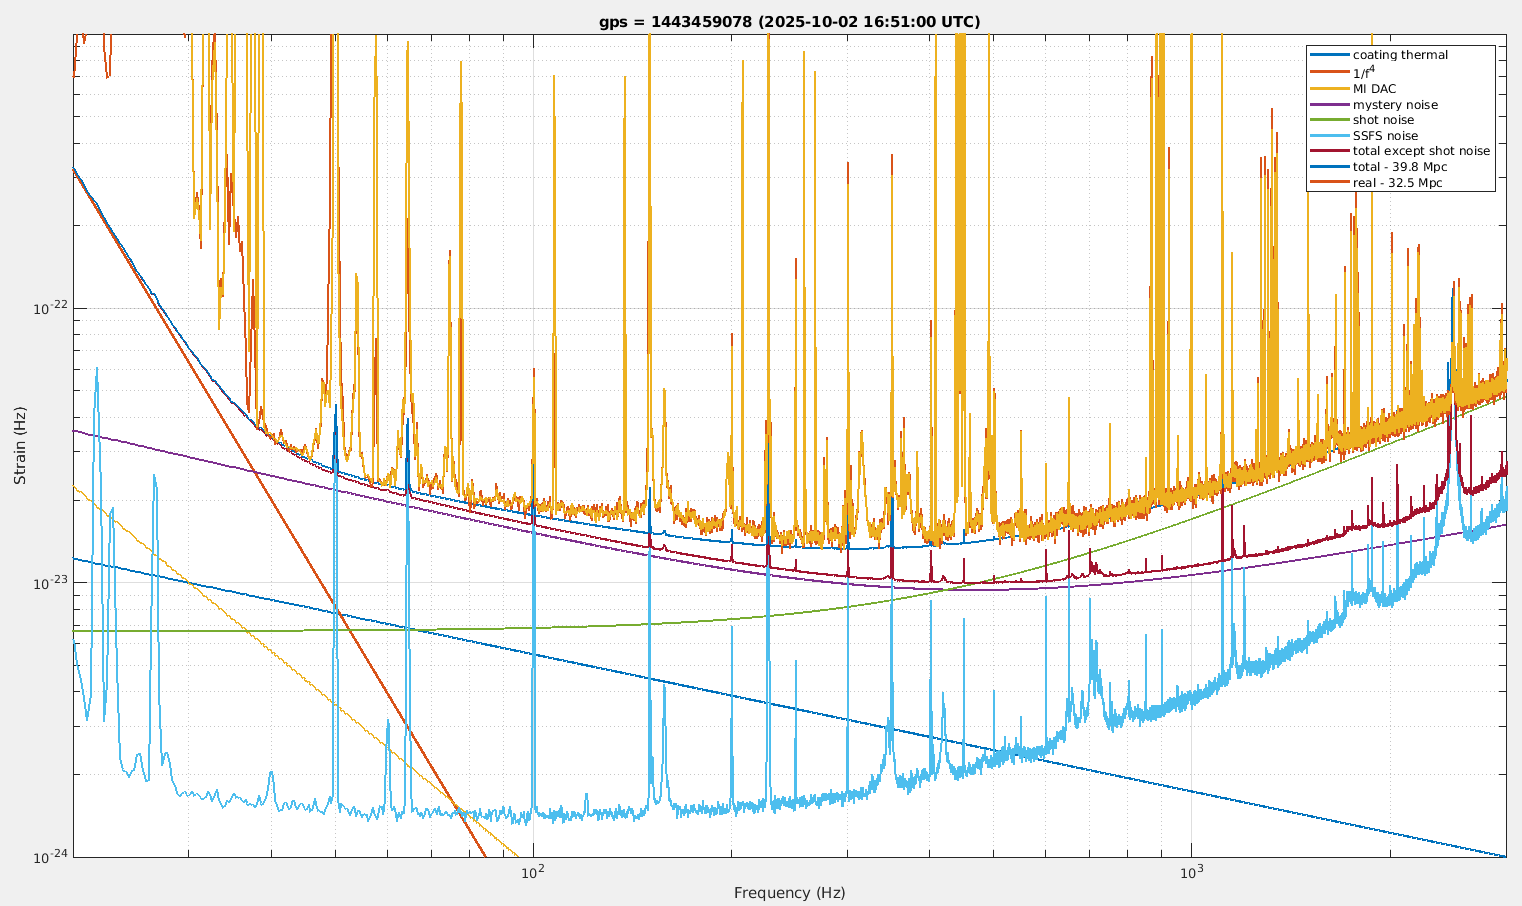Select the "1/f⁴" legend entry text
The image size is (1522, 906).
pyautogui.click(x=1362, y=72)
